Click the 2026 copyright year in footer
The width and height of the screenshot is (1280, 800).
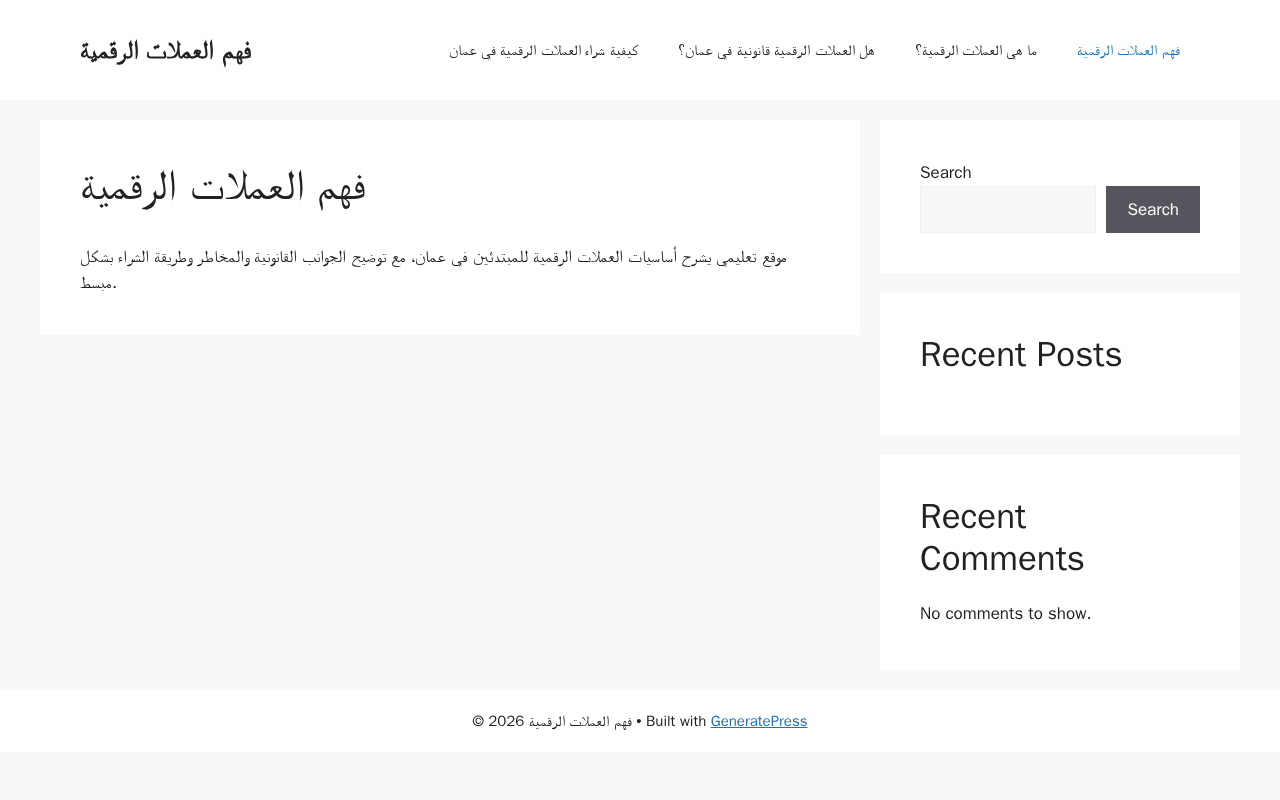pyautogui.click(x=506, y=721)
